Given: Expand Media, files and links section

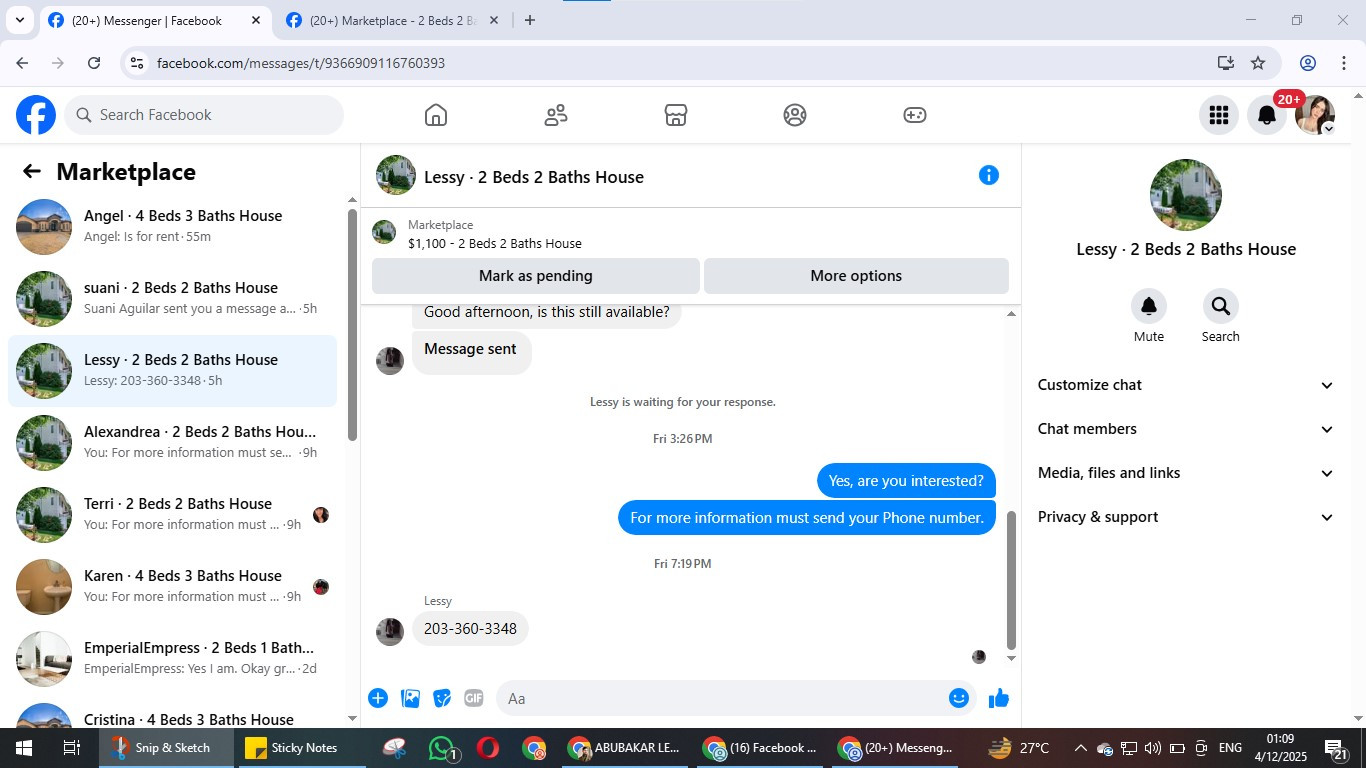Looking at the screenshot, I should click(x=1186, y=473).
